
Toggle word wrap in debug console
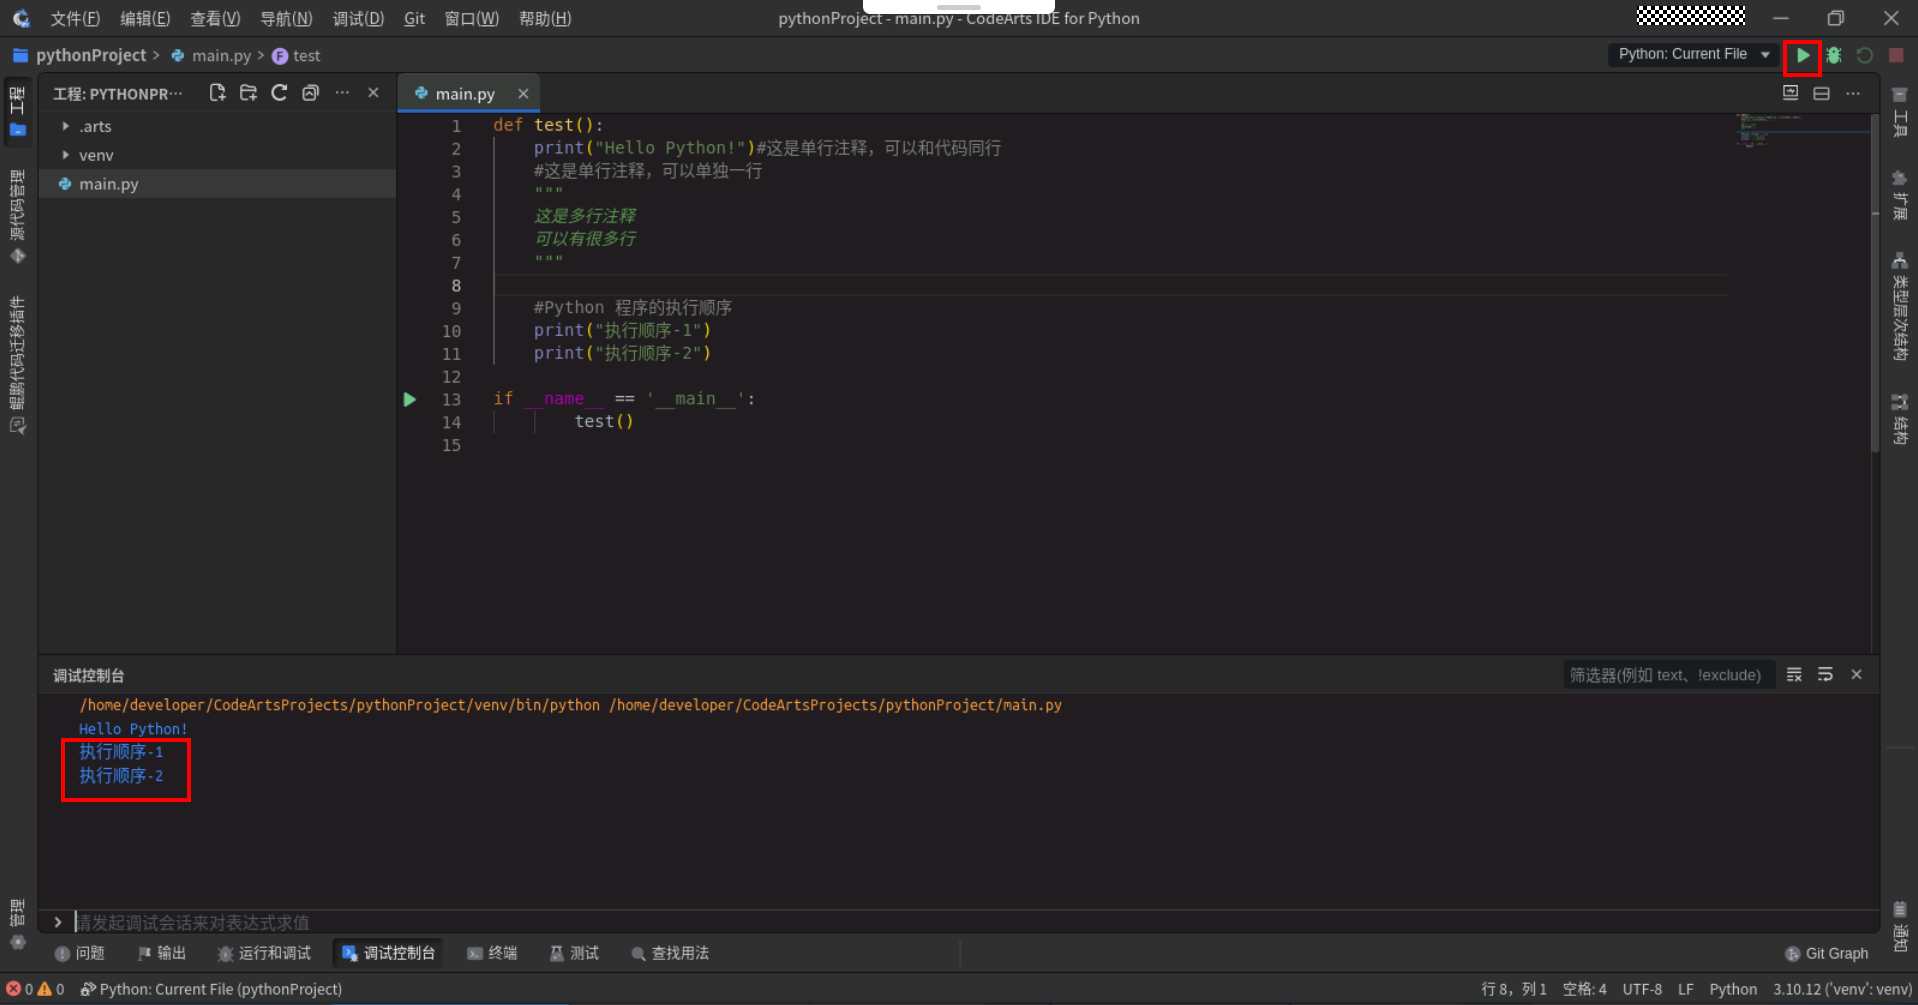click(x=1825, y=675)
